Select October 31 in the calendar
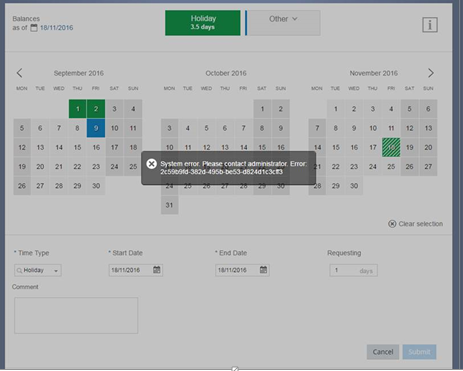Viewport: 463px width, 371px height. (169, 205)
